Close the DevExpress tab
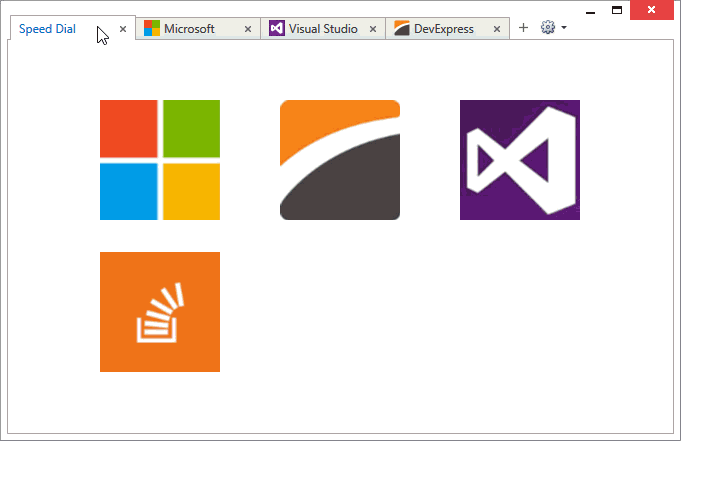 [x=497, y=29]
